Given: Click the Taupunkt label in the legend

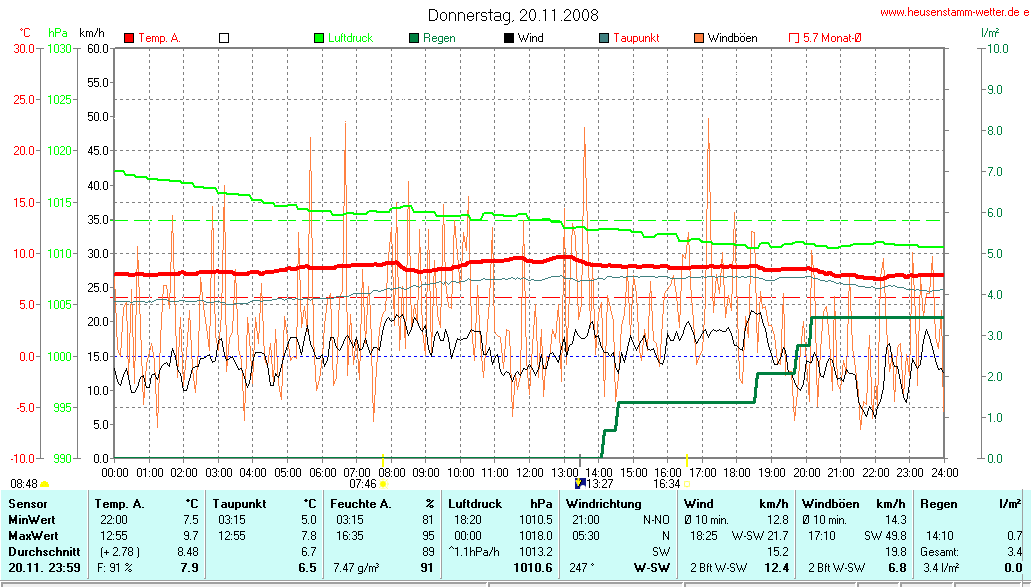Looking at the screenshot, I should coord(636,38).
